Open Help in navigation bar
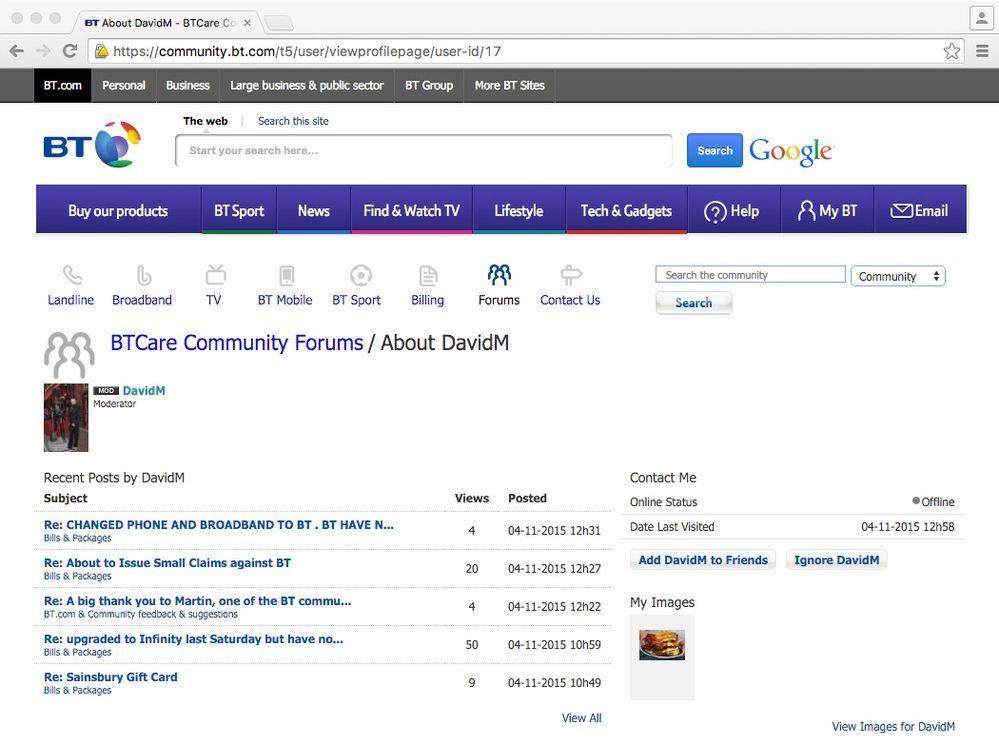This screenshot has height=745, width=999. [x=733, y=210]
